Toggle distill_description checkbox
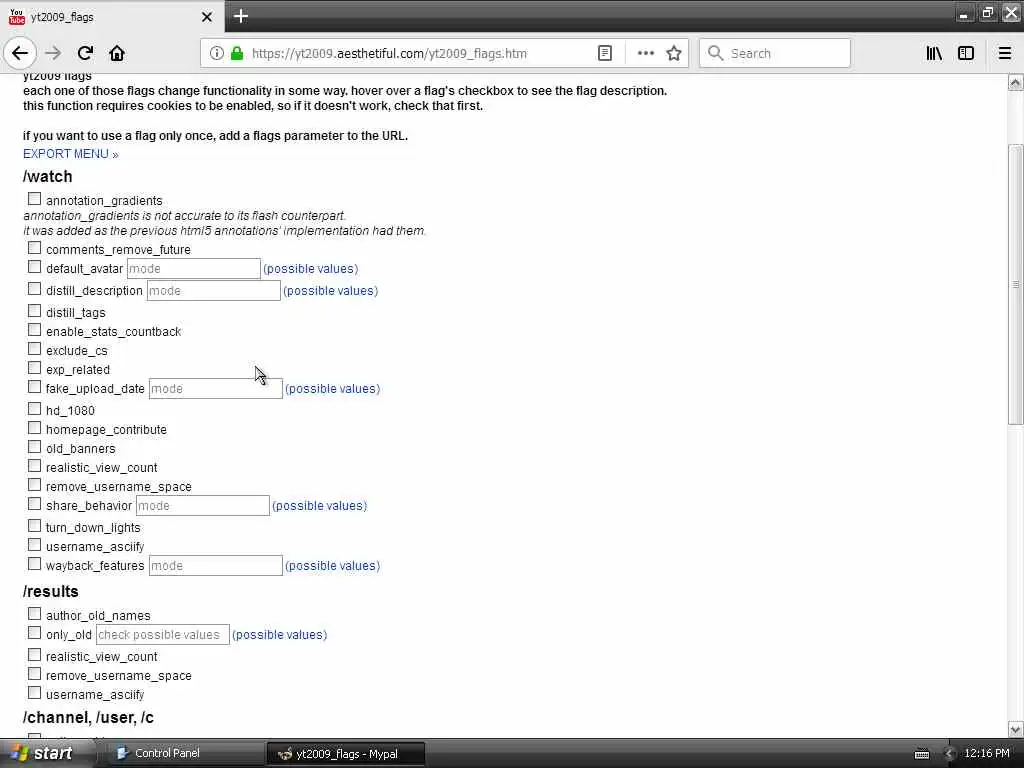The width and height of the screenshot is (1024, 768). 35,289
